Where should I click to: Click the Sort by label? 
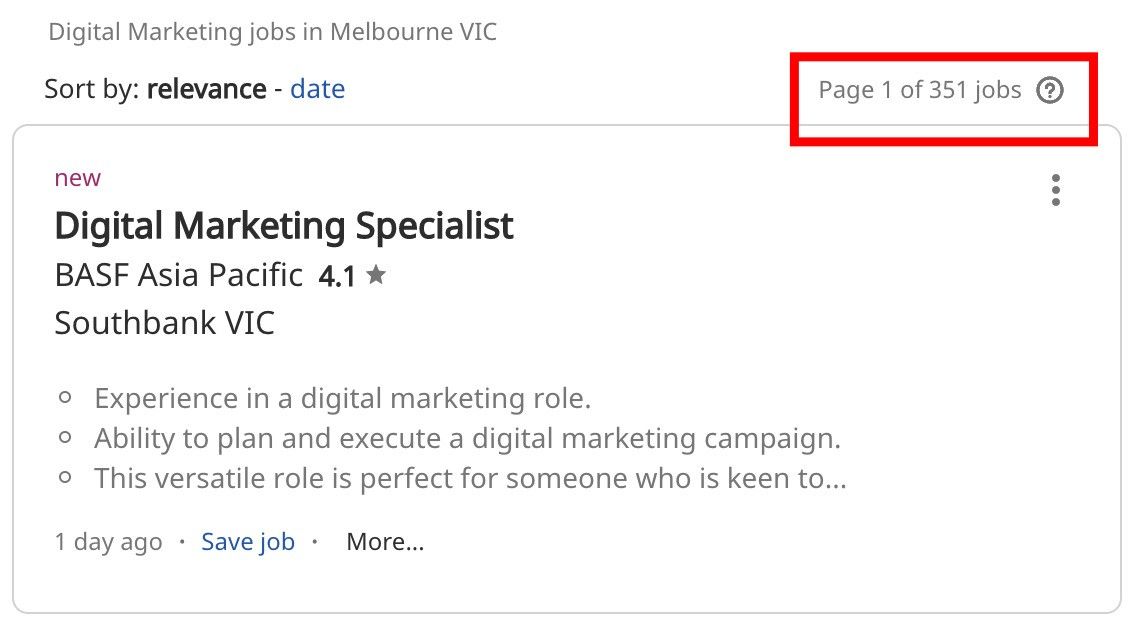point(90,89)
